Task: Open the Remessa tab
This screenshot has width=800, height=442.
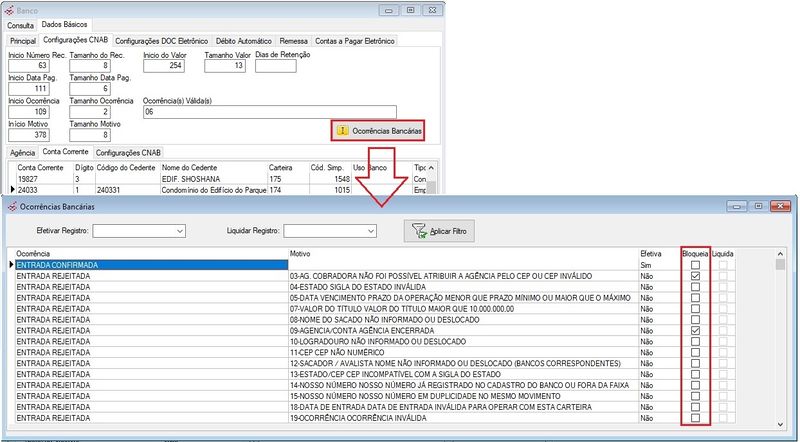Action: 293,41
